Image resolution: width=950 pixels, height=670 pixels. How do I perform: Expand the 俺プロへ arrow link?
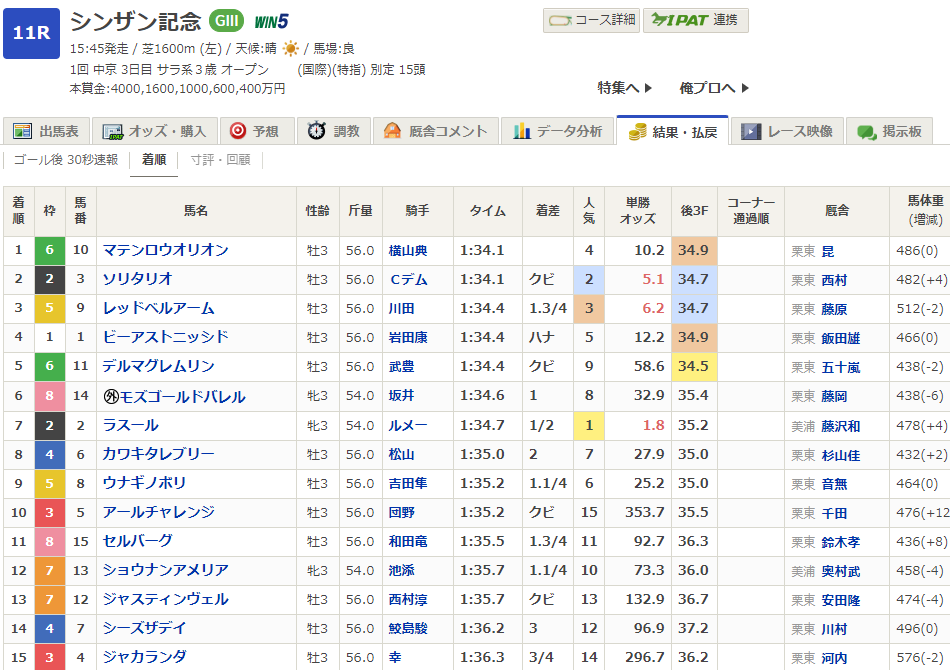point(714,88)
